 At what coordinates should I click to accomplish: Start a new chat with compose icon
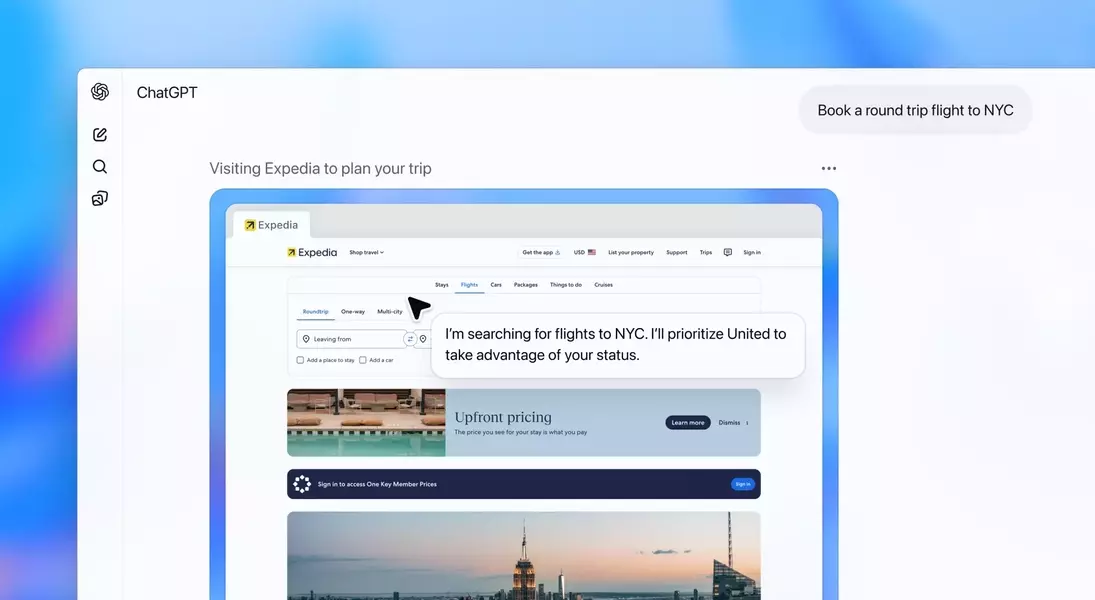(100, 135)
